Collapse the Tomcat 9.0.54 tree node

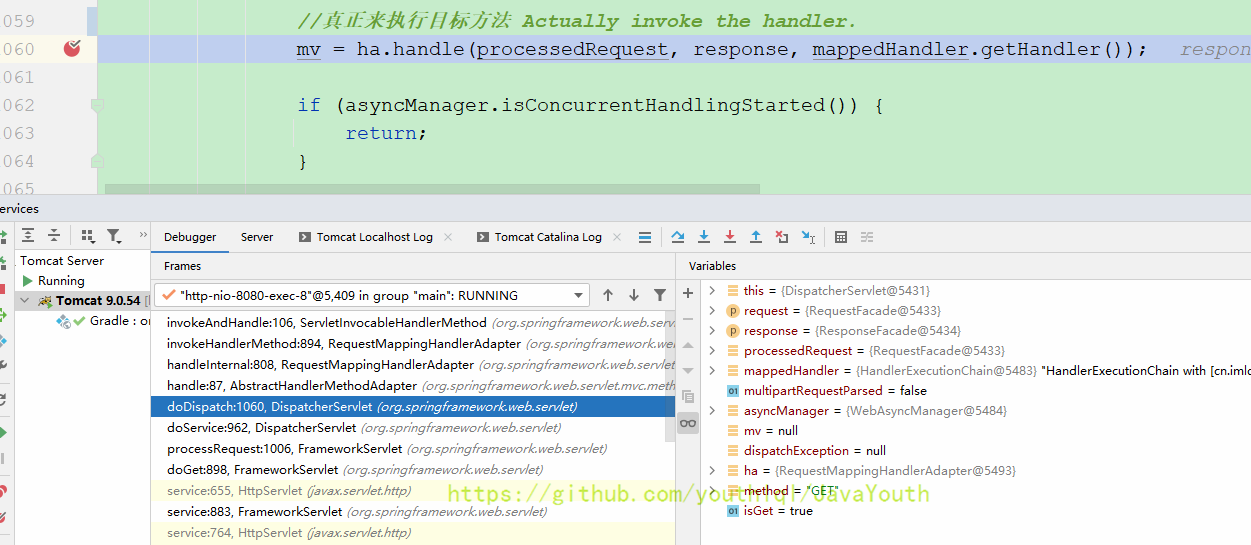(25, 301)
